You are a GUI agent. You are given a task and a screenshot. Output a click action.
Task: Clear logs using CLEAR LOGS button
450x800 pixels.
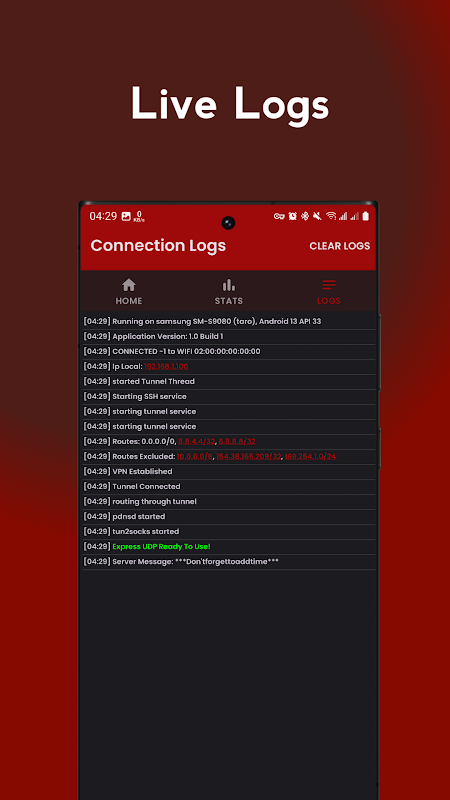pos(340,246)
